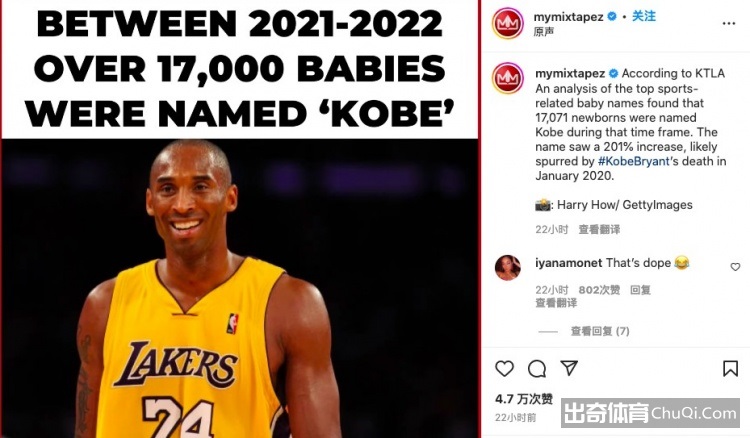Open the comment bubble icon
Viewport: 750px width, 438px height.
tap(537, 369)
